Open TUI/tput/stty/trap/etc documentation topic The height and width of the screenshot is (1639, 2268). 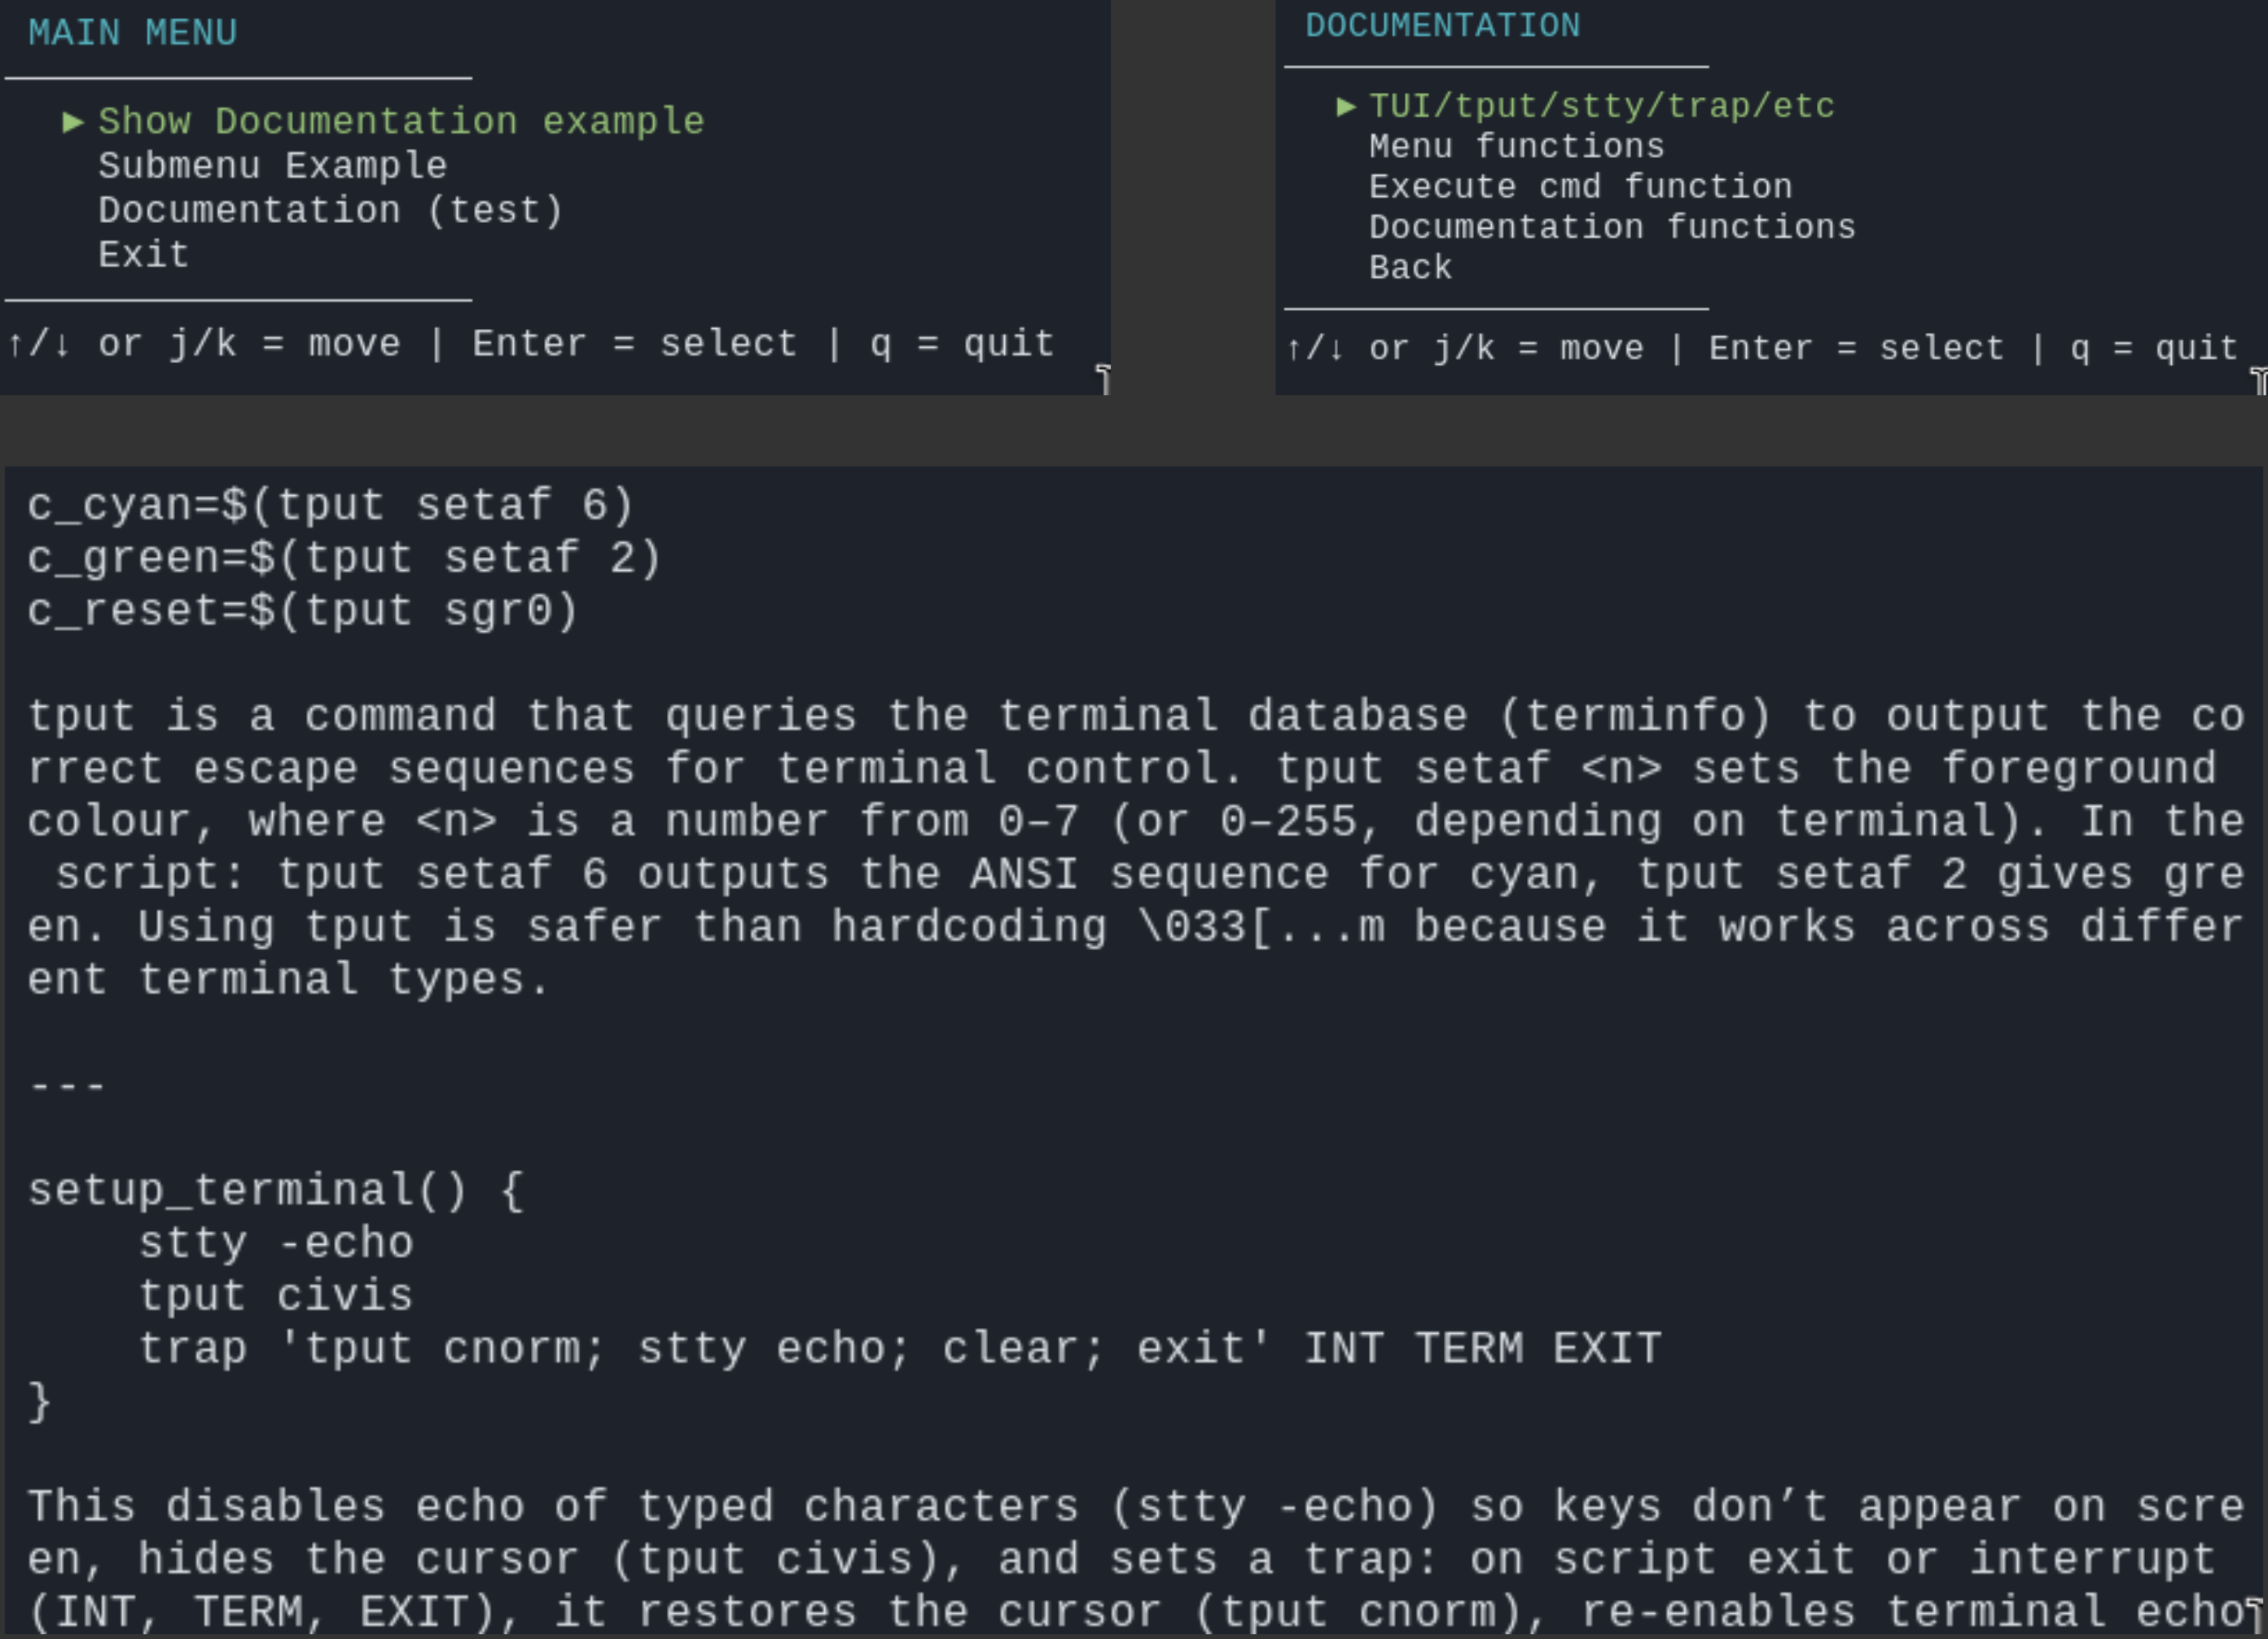[x=1602, y=106]
